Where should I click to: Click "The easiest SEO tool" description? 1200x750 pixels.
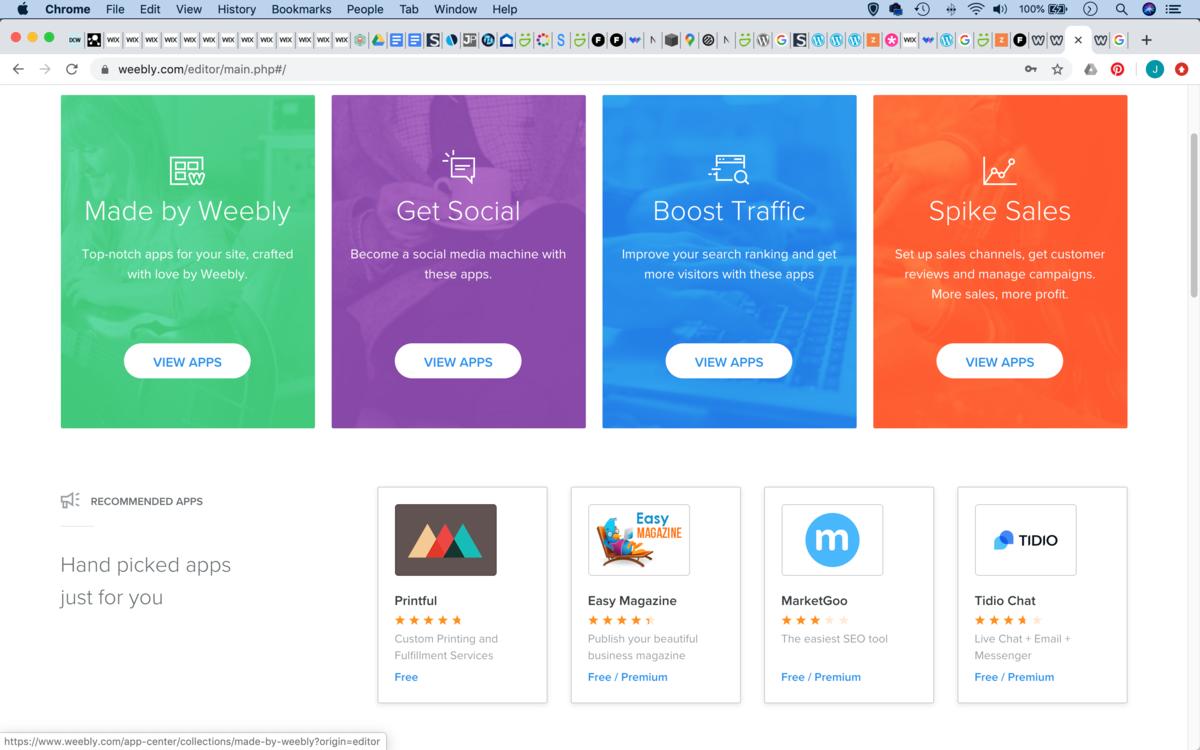(x=834, y=638)
